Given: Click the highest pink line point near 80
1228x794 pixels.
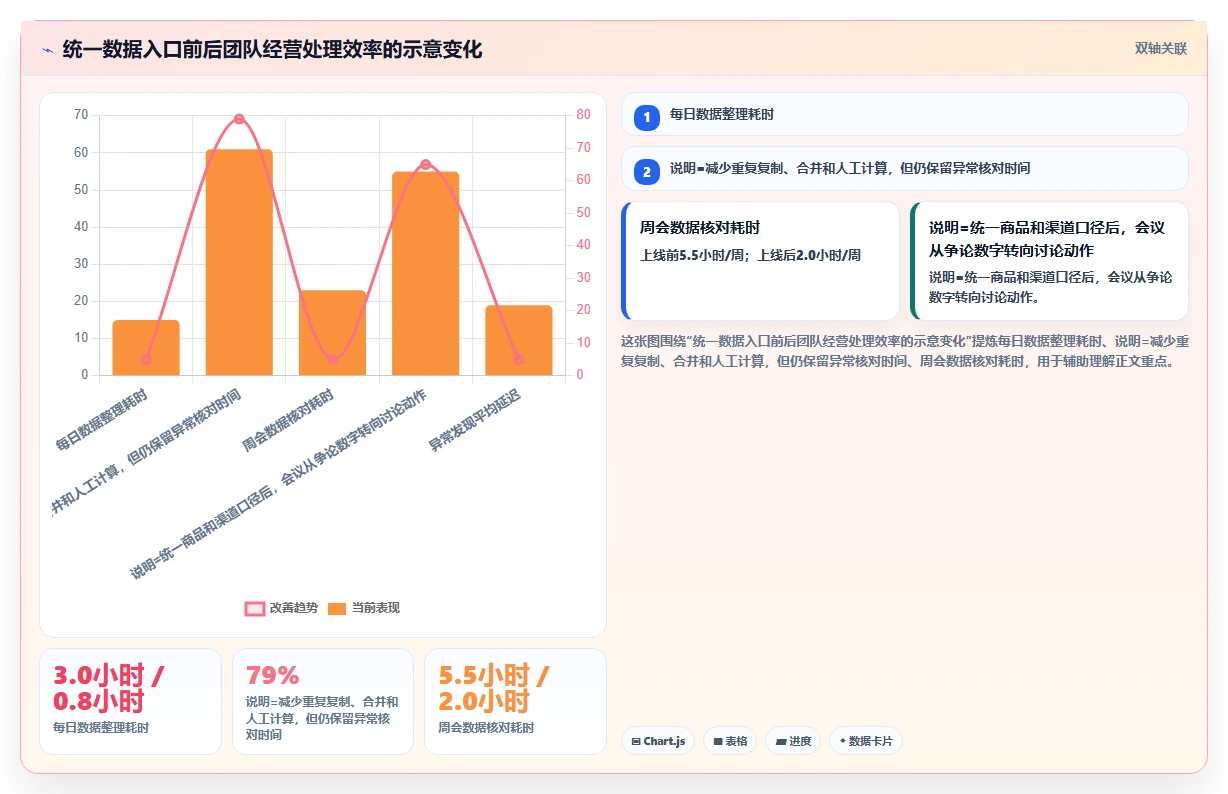Looking at the screenshot, I should [239, 119].
